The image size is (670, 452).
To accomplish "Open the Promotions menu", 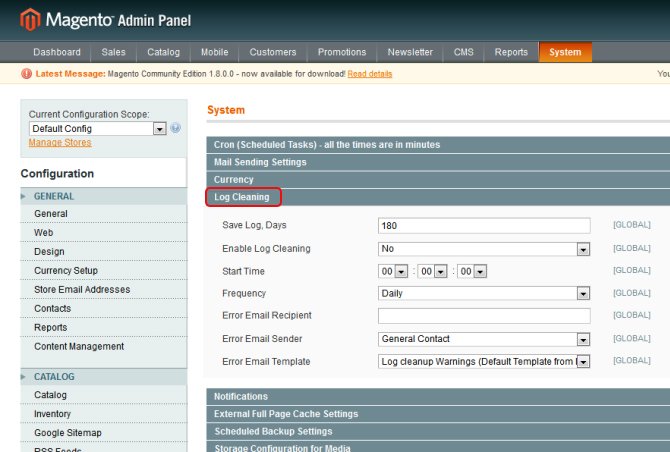I will pos(342,52).
